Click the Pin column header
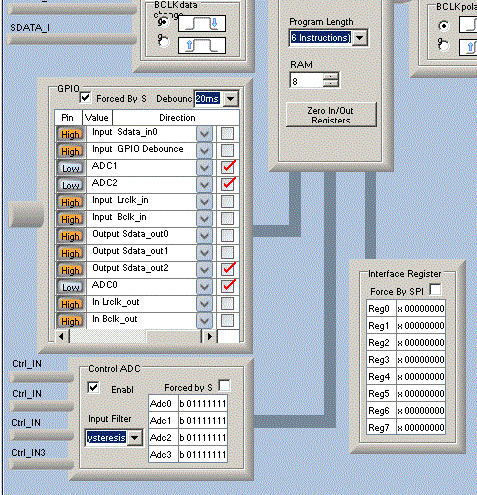Screen dimensions: 477x495 tap(68, 118)
